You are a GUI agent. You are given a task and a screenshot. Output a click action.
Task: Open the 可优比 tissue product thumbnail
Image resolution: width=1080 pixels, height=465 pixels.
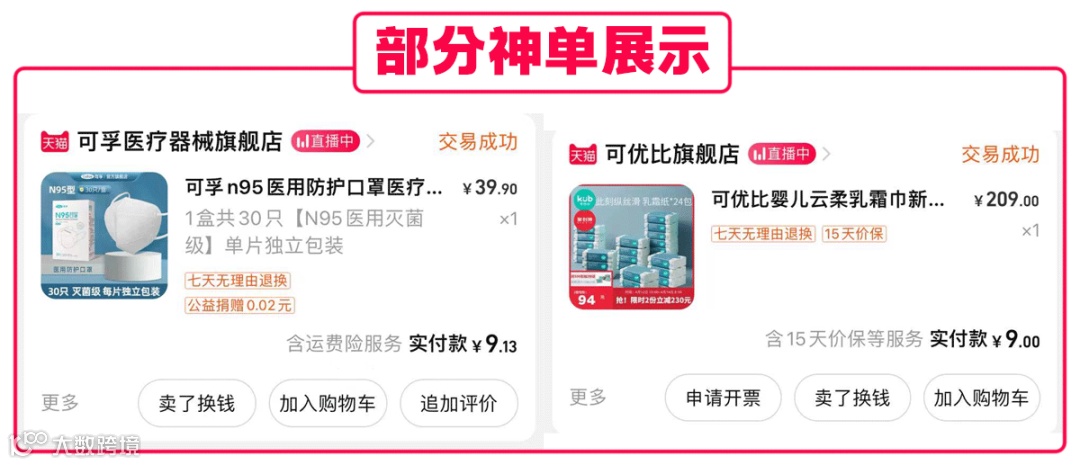(x=632, y=247)
